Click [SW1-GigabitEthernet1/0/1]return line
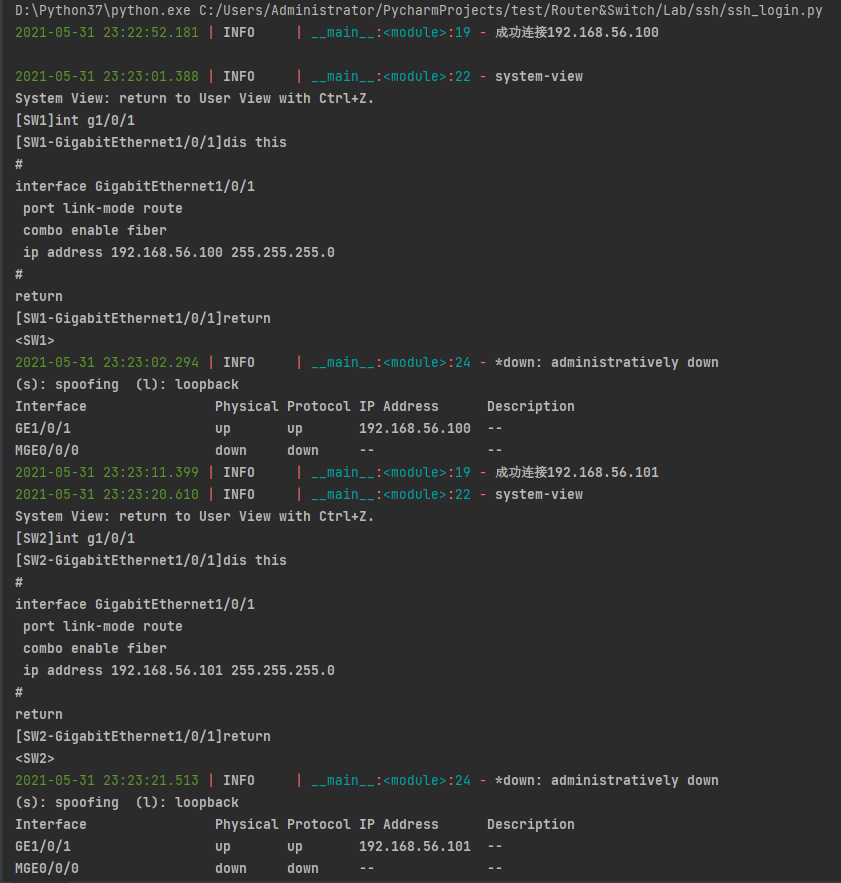This screenshot has height=883, width=841. tap(143, 318)
